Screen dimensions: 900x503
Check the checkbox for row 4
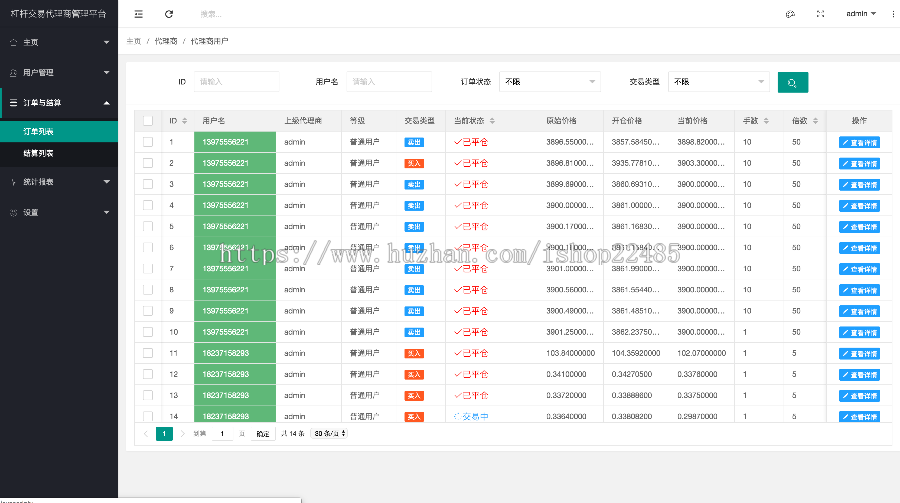click(148, 205)
